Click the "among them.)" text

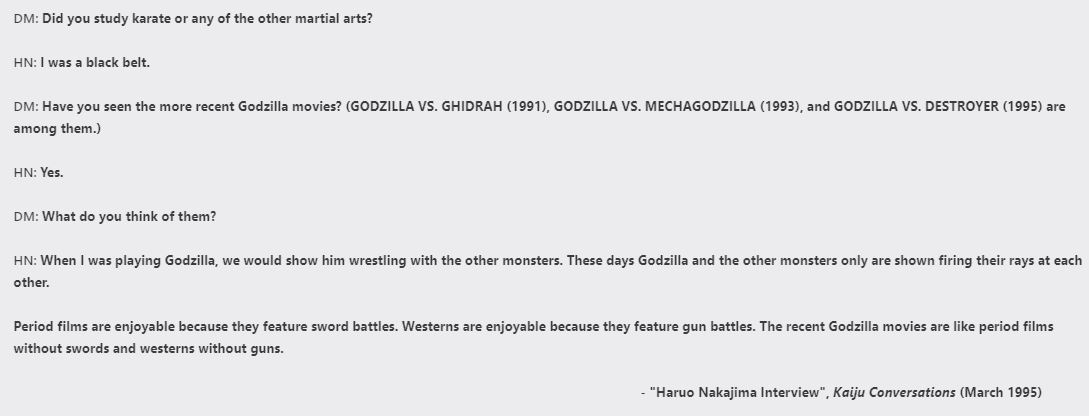(57, 130)
